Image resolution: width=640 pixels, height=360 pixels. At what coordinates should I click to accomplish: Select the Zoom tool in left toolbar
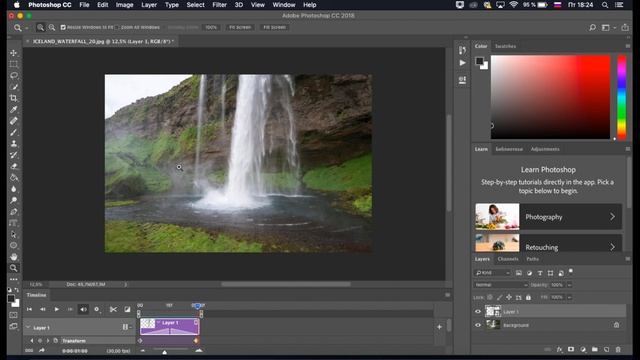pyautogui.click(x=14, y=268)
